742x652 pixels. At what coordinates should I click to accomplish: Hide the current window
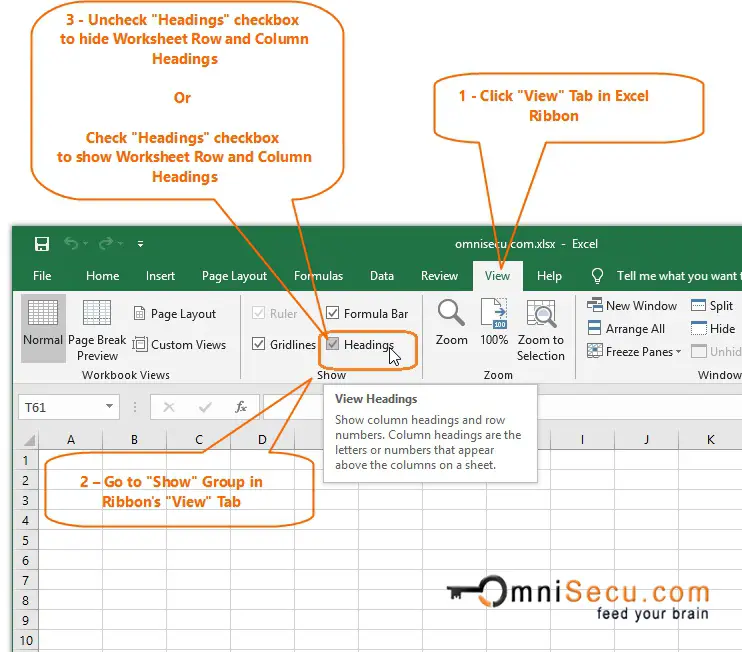[x=713, y=328]
